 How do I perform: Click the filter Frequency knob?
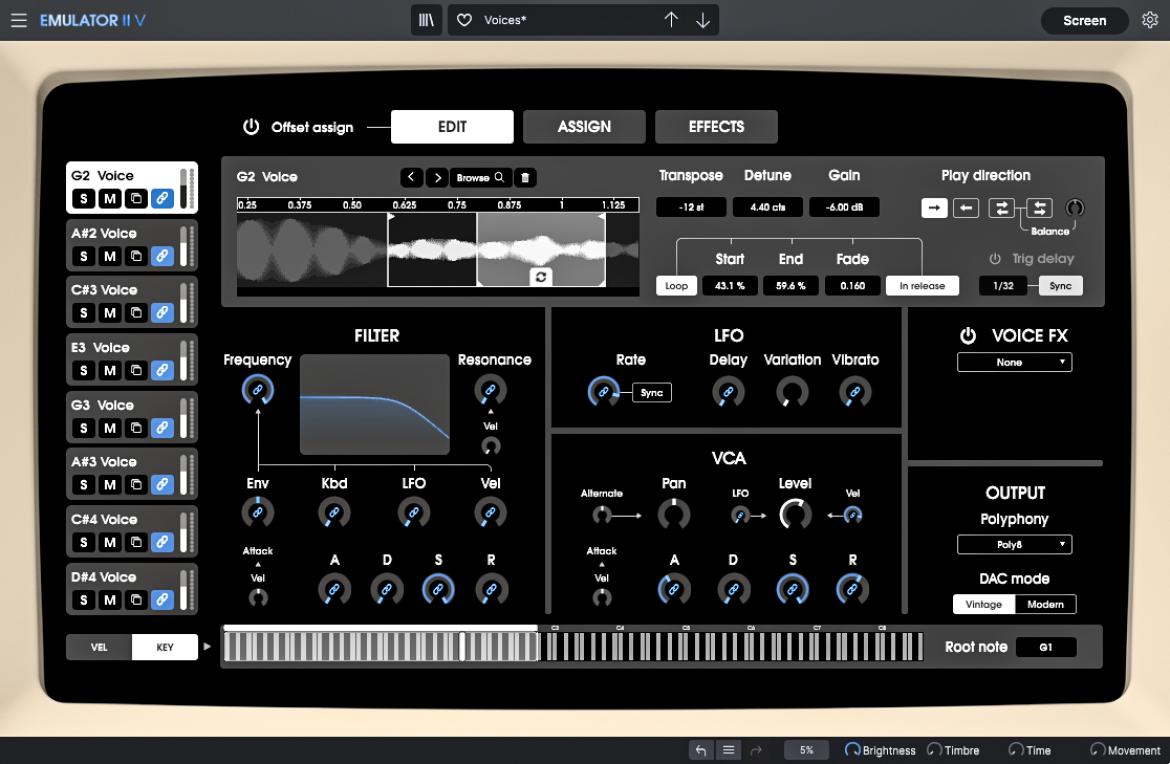(x=257, y=390)
